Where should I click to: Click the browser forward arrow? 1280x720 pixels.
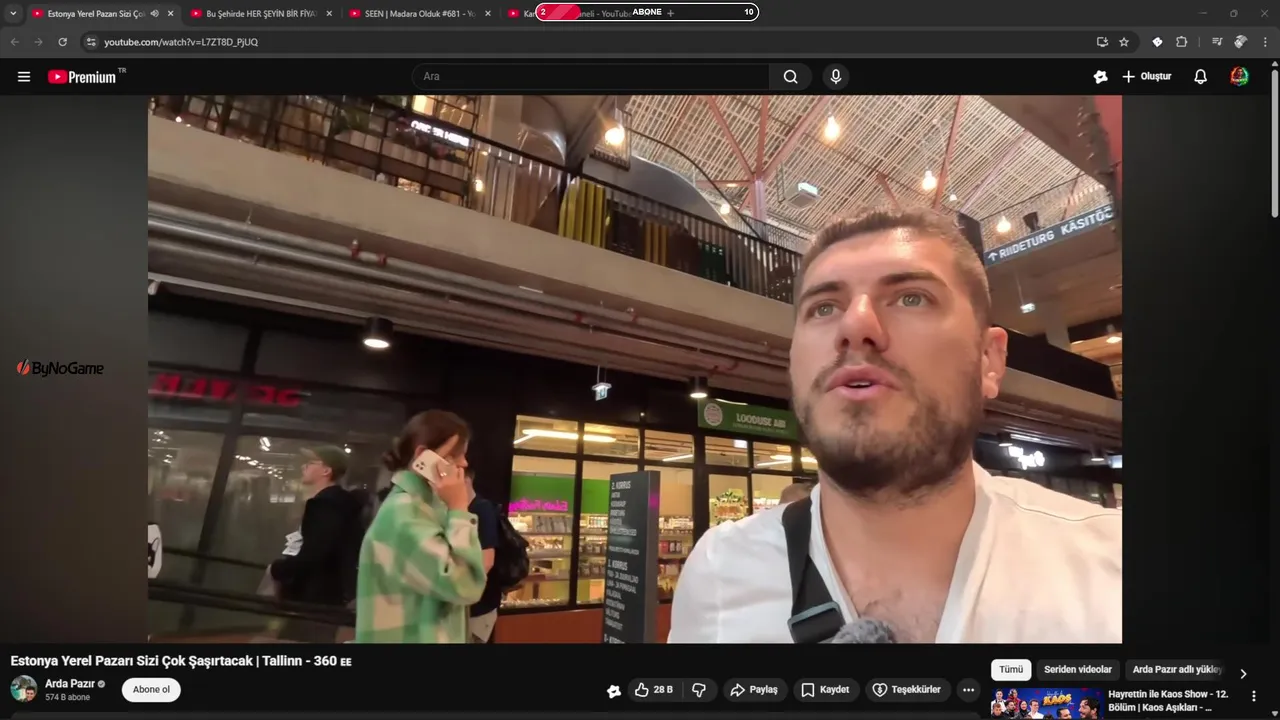[x=38, y=42]
